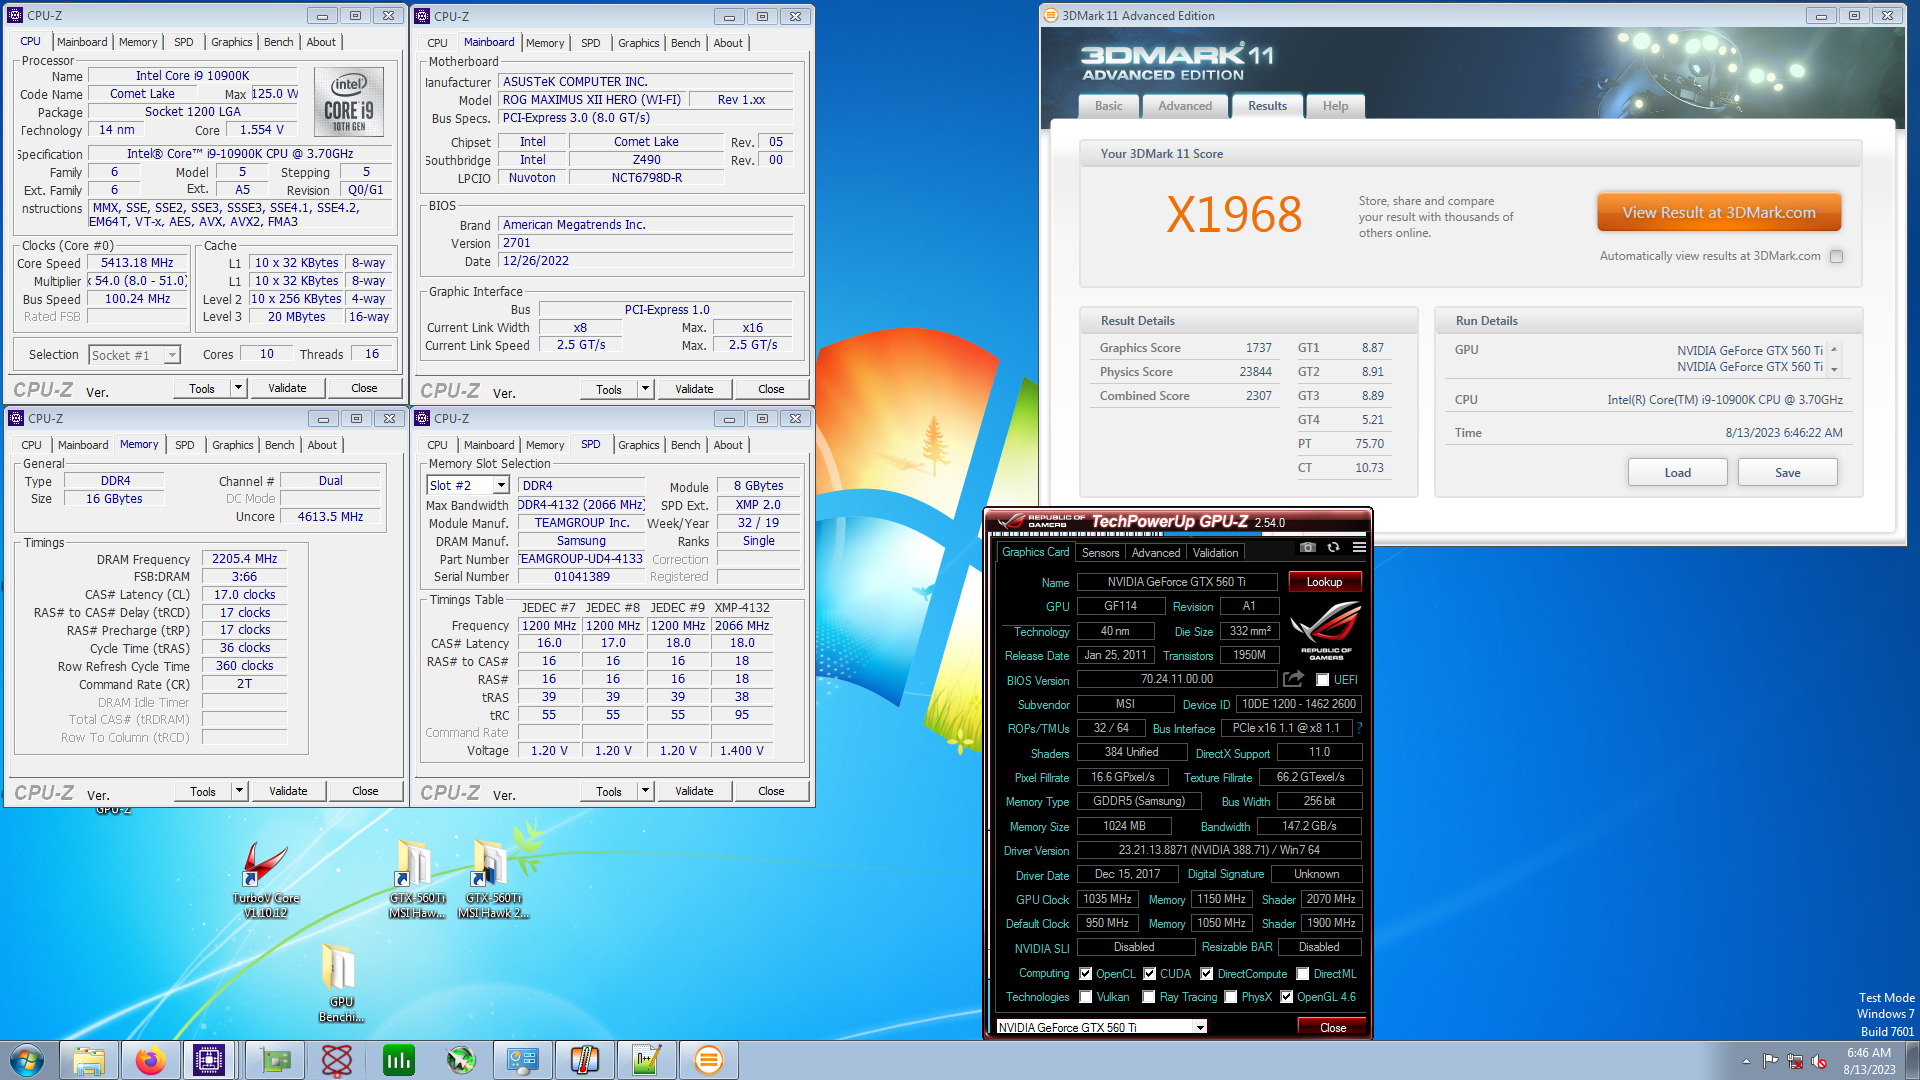Click the volume icon in system tray

(x=1819, y=1061)
